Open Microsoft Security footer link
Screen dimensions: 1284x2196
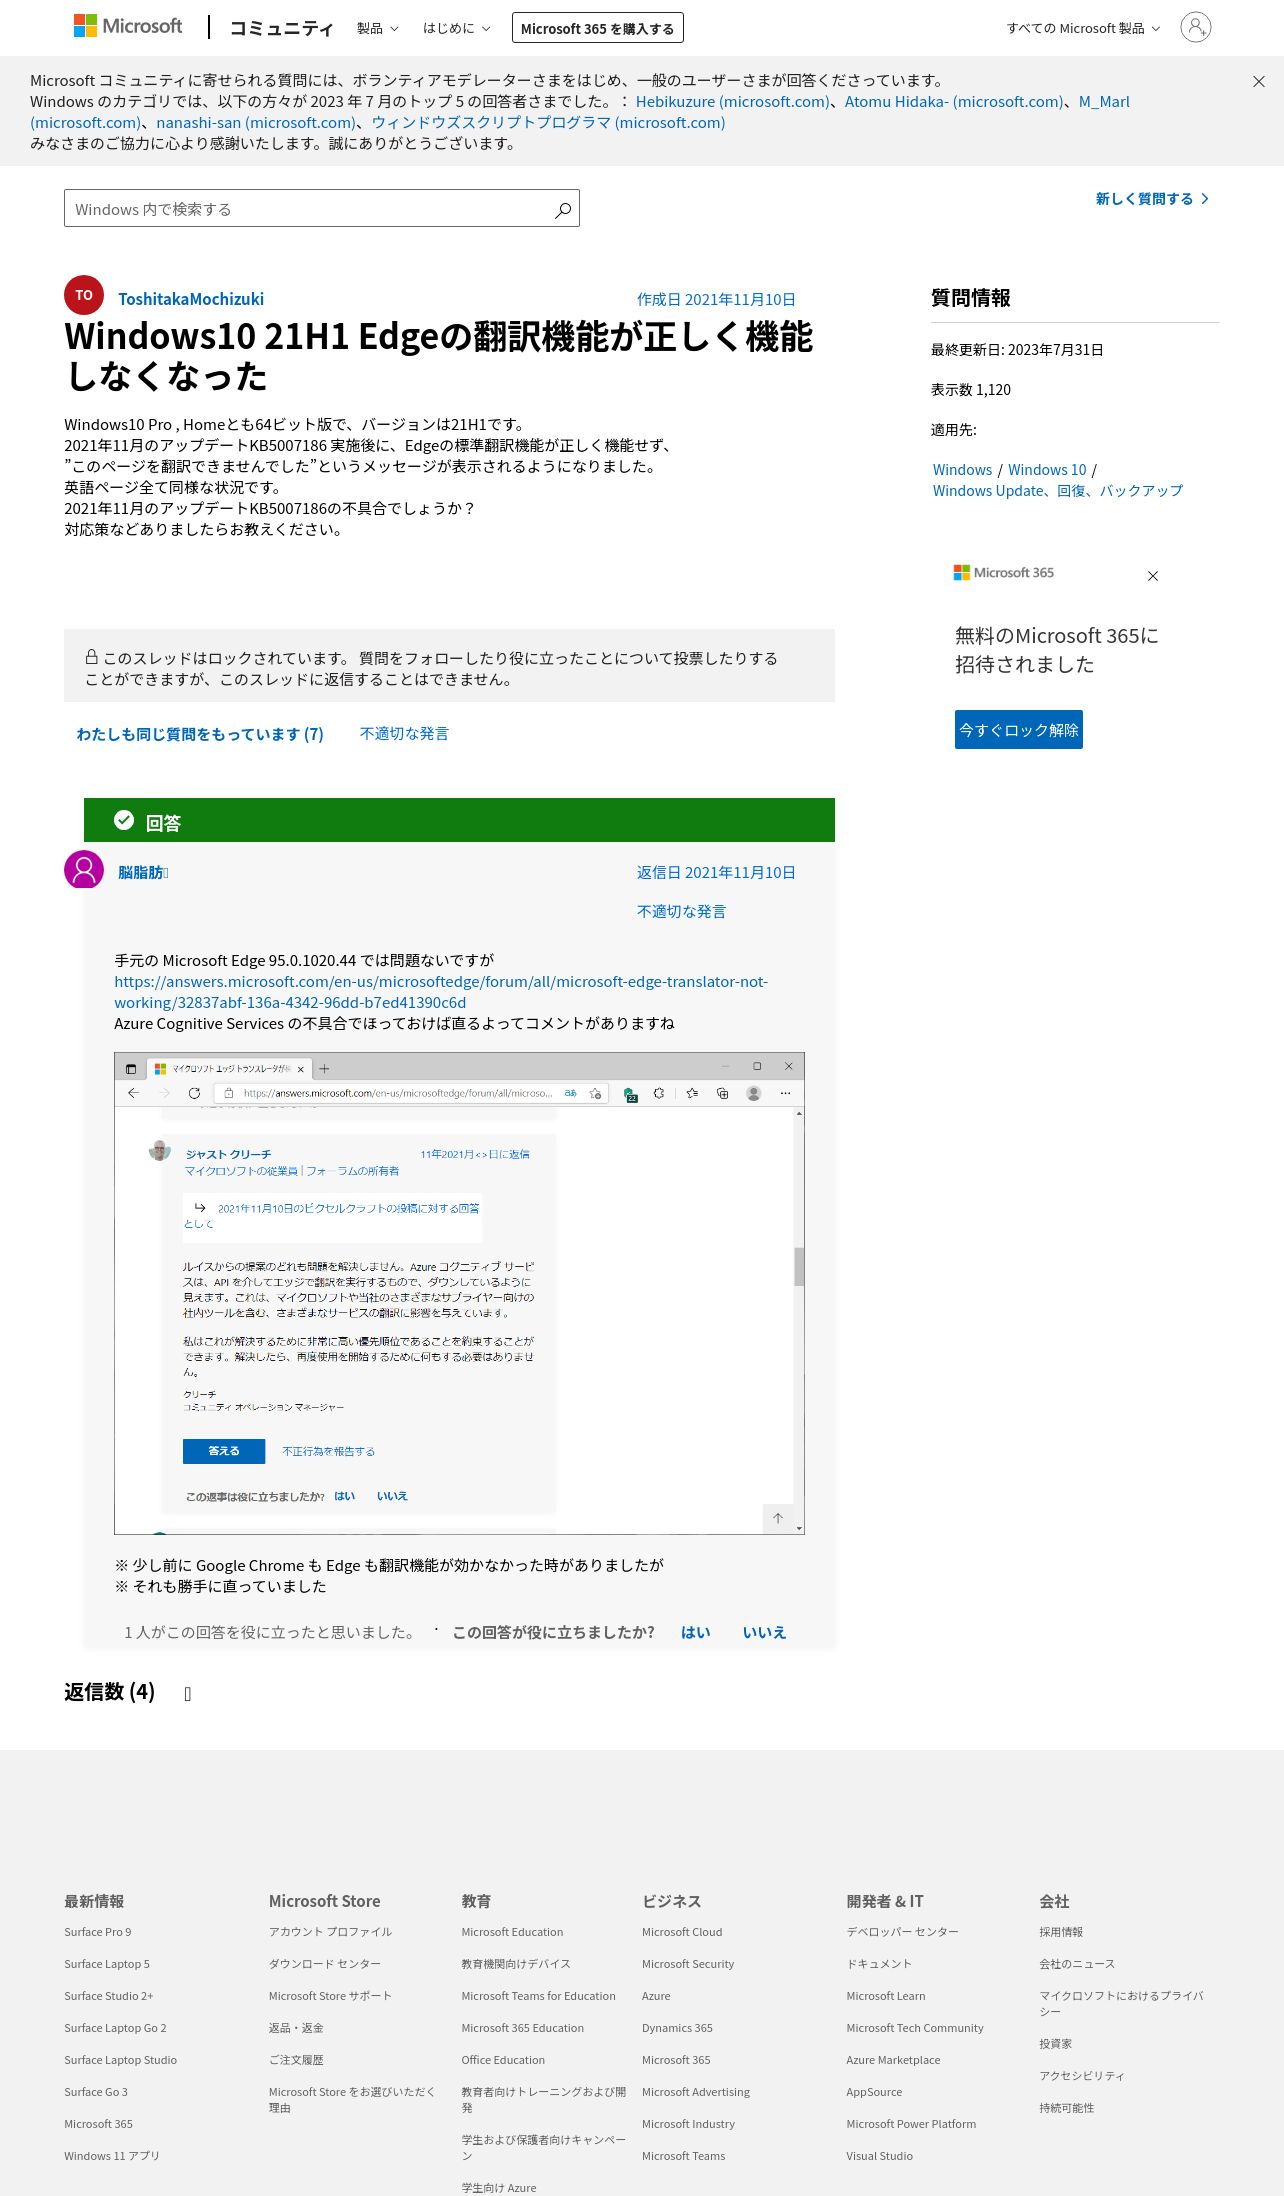(x=688, y=1964)
